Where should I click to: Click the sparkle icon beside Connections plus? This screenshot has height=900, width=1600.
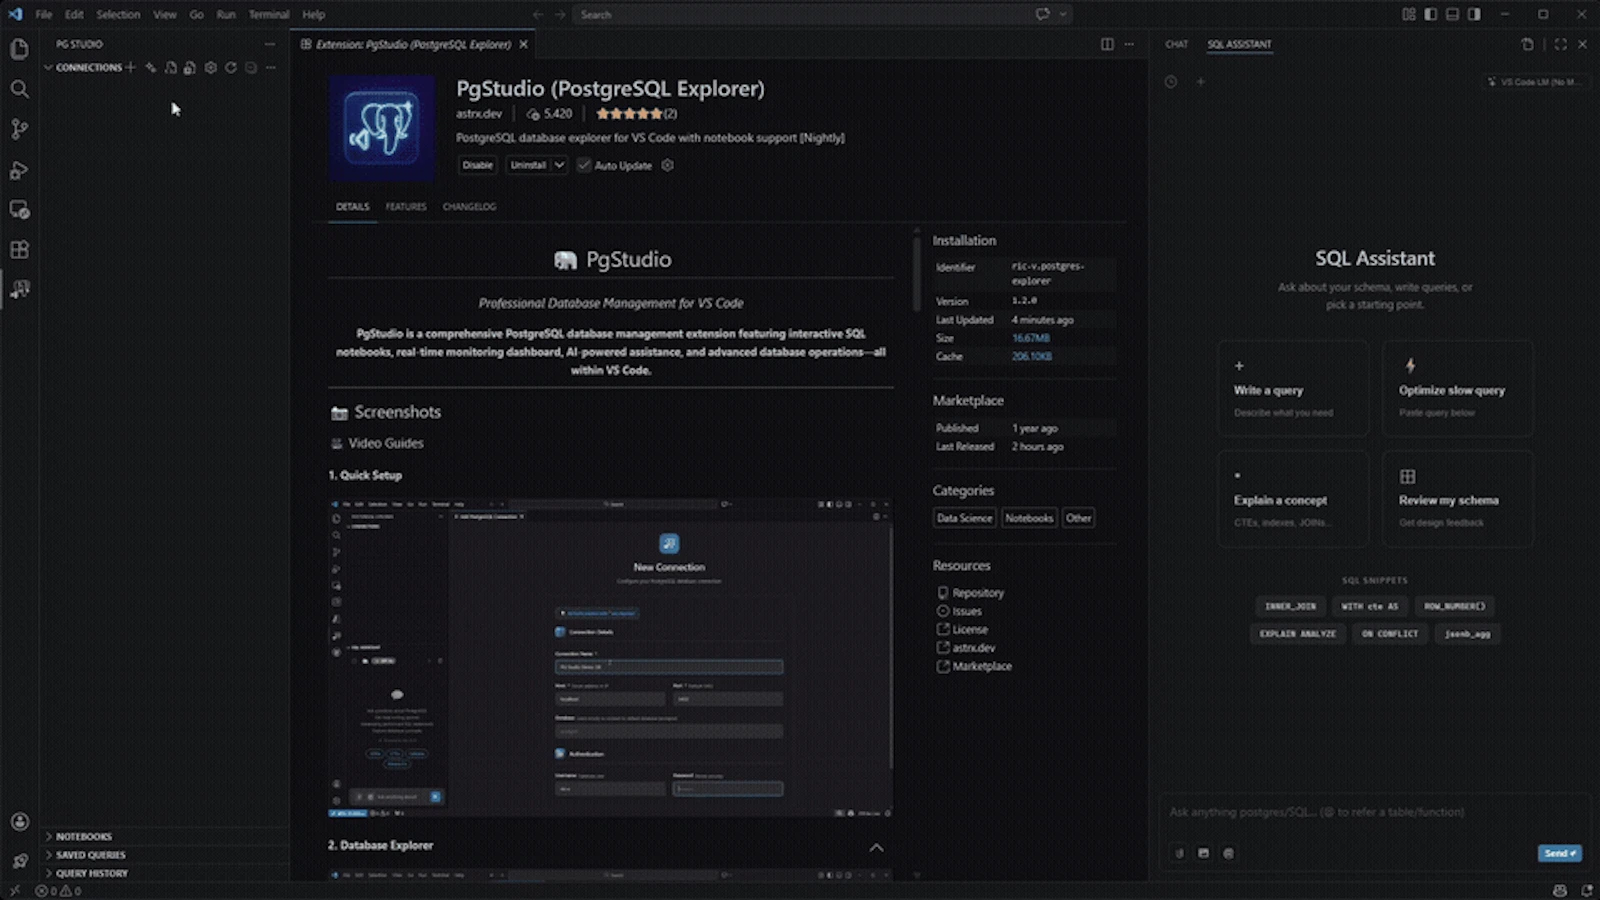[150, 67]
